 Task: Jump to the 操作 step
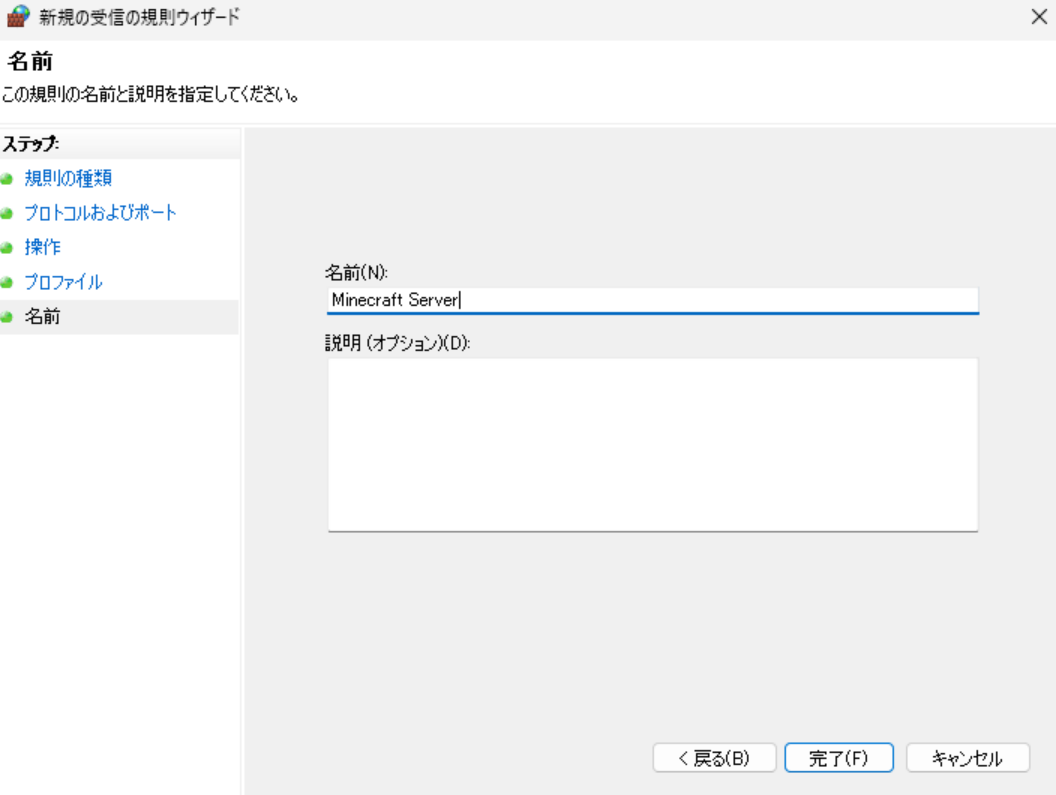pos(42,247)
